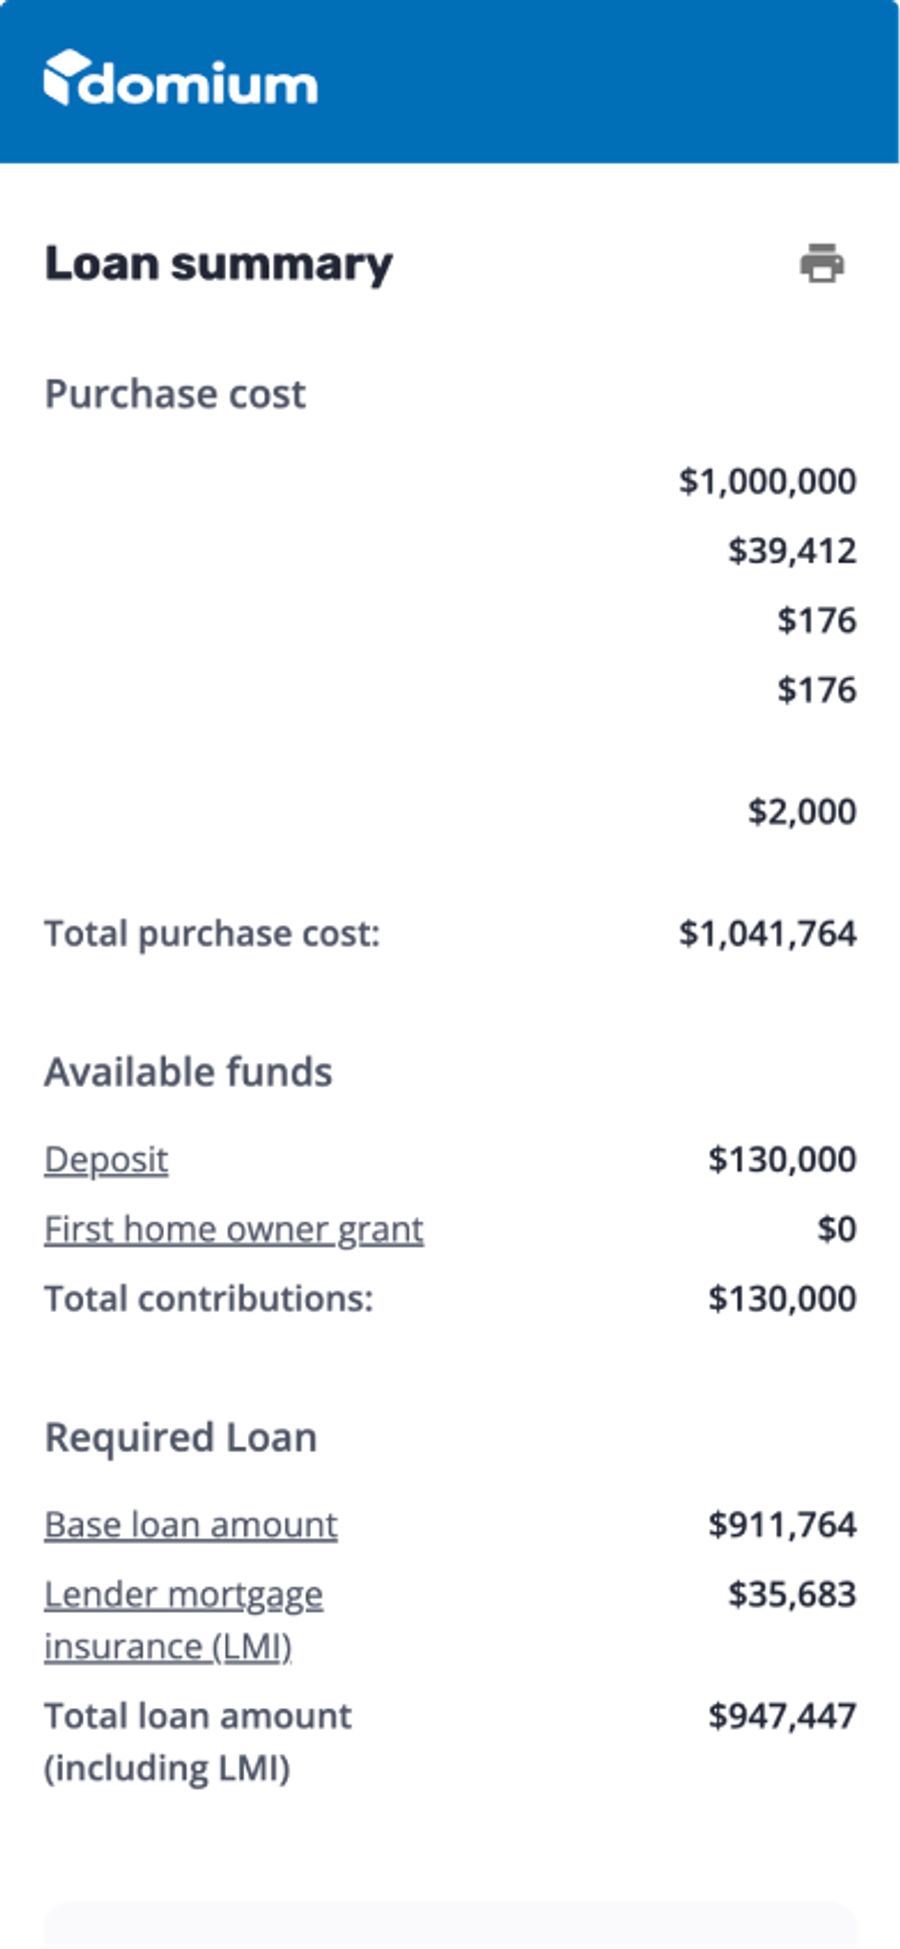Click the second $176 fee amount
The width and height of the screenshot is (900, 1949).
[816, 689]
